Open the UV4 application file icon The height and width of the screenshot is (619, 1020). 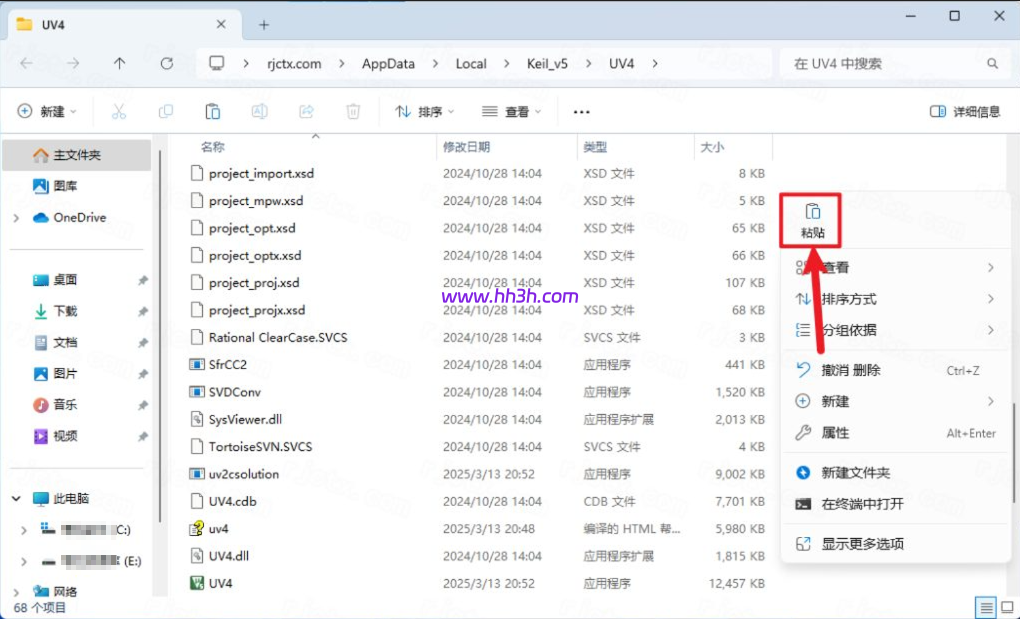tap(197, 583)
